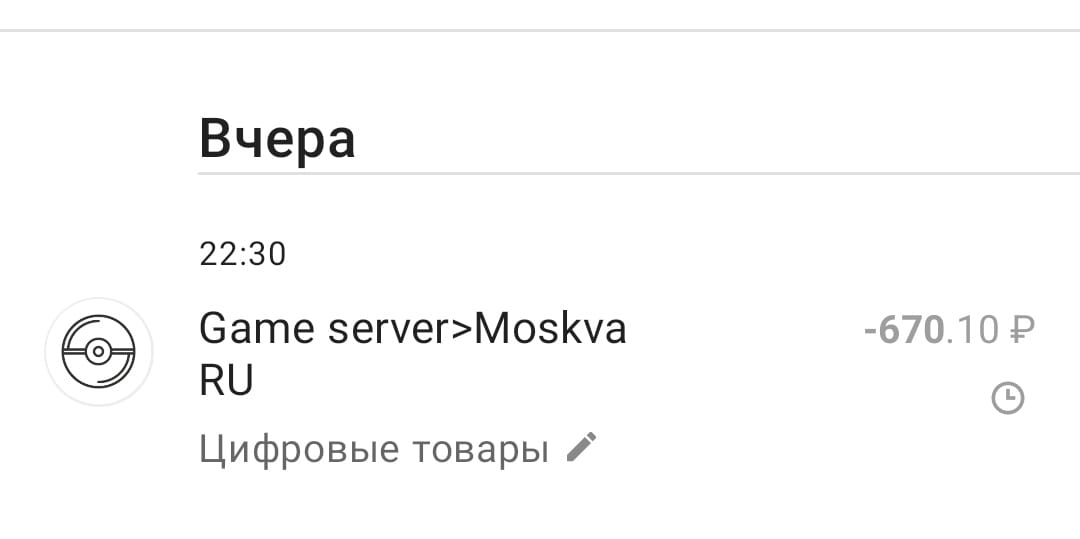Click the top separator line above Вчера

pyautogui.click(x=540, y=30)
